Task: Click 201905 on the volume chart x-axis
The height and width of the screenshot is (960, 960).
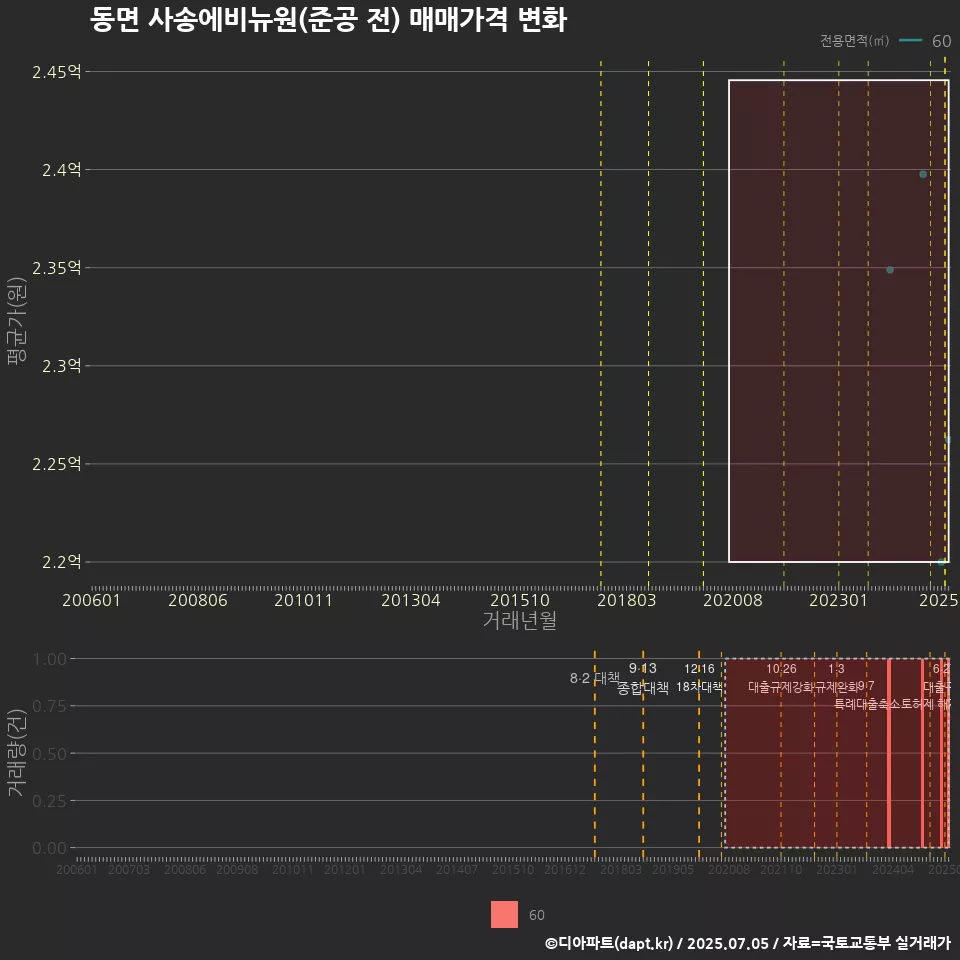Action: click(673, 869)
